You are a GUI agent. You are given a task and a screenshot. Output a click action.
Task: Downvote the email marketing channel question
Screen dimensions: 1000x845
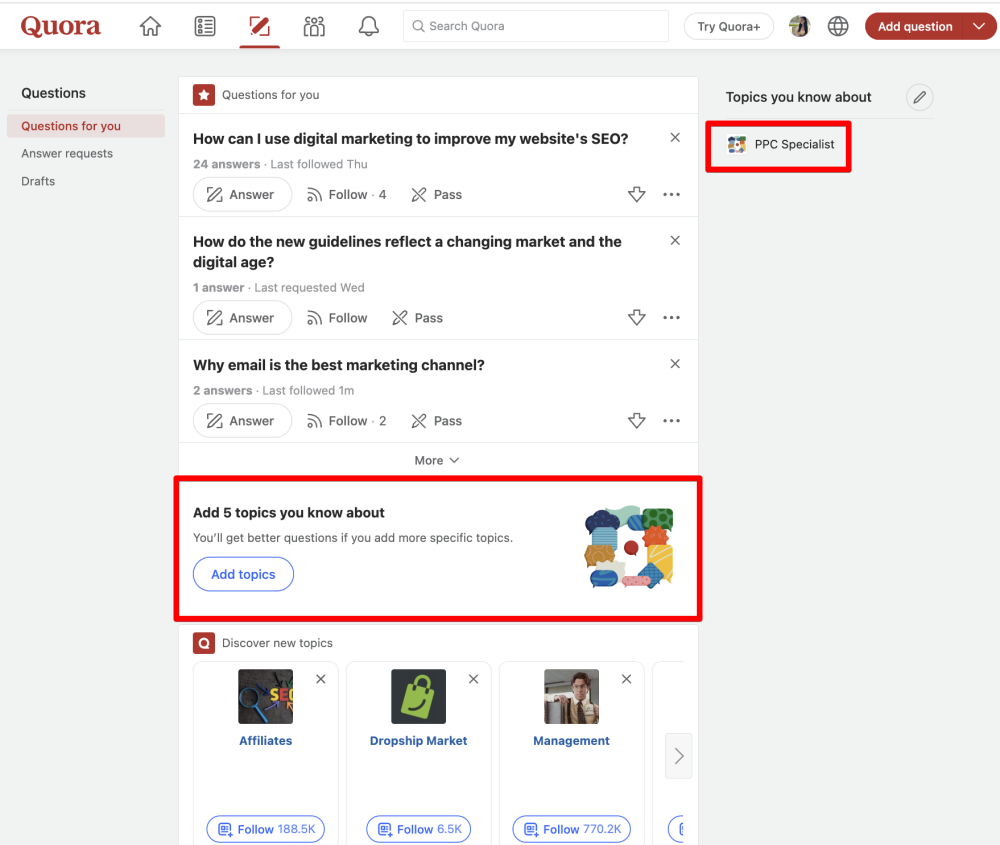pyautogui.click(x=636, y=421)
